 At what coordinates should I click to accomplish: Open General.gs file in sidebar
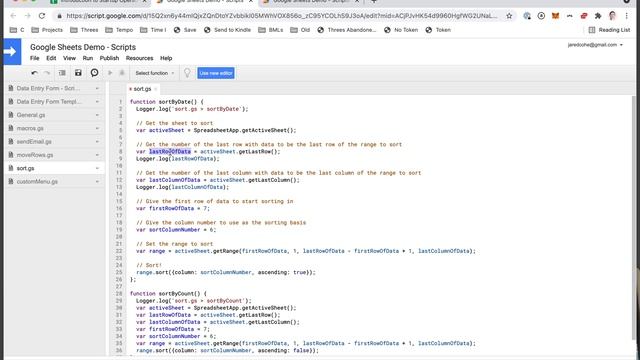[31, 115]
